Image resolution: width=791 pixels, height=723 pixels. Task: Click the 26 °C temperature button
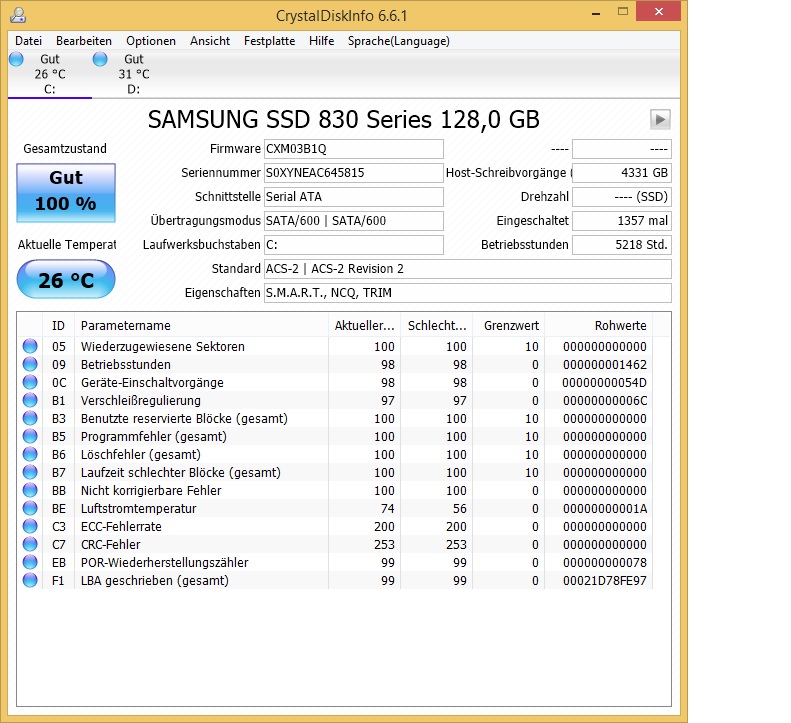click(x=66, y=280)
